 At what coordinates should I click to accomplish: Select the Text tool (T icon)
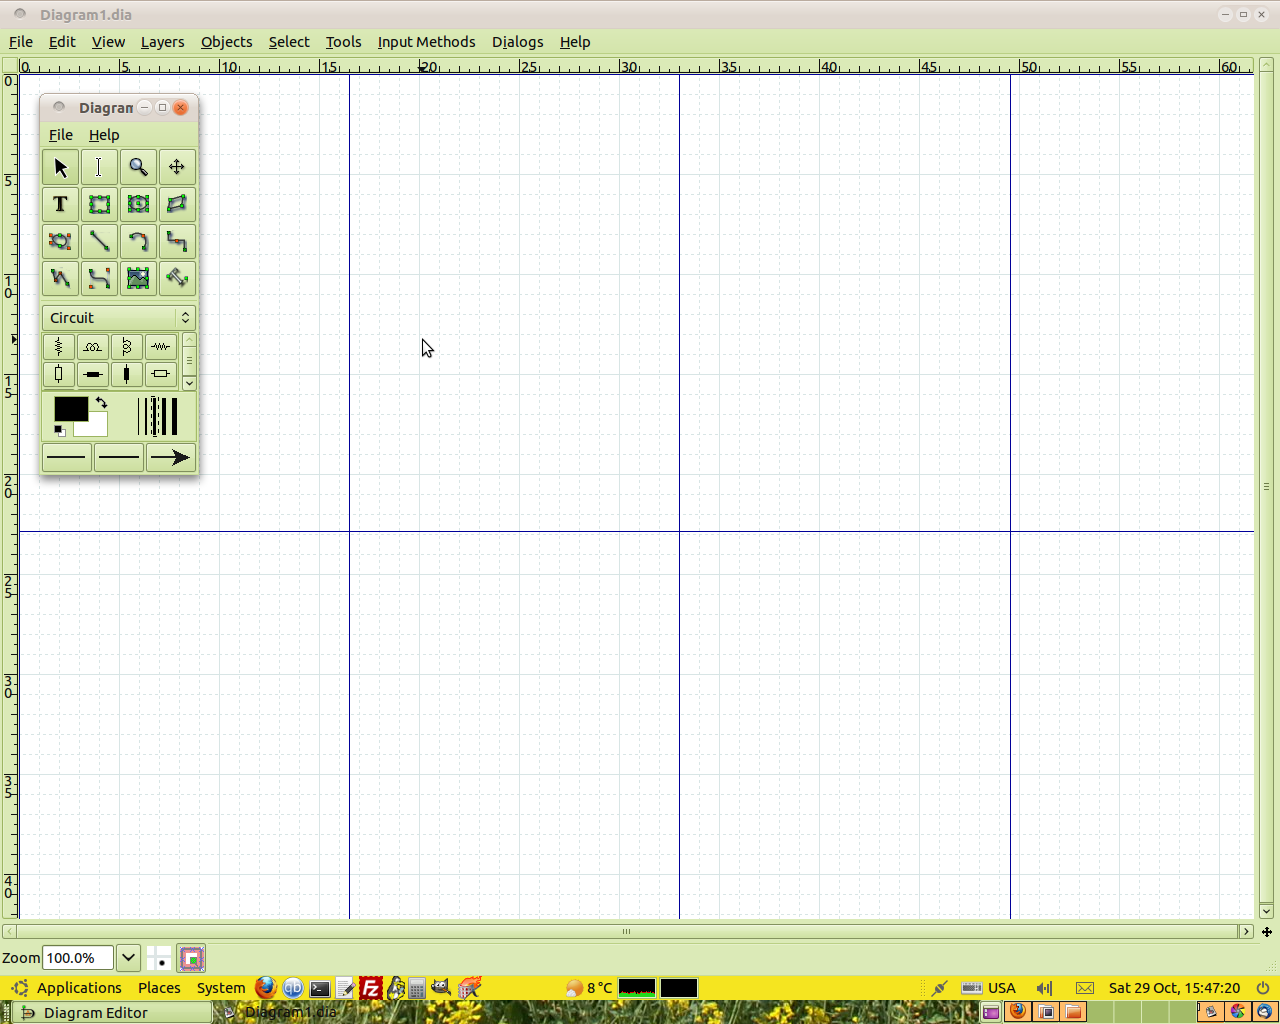click(x=60, y=204)
